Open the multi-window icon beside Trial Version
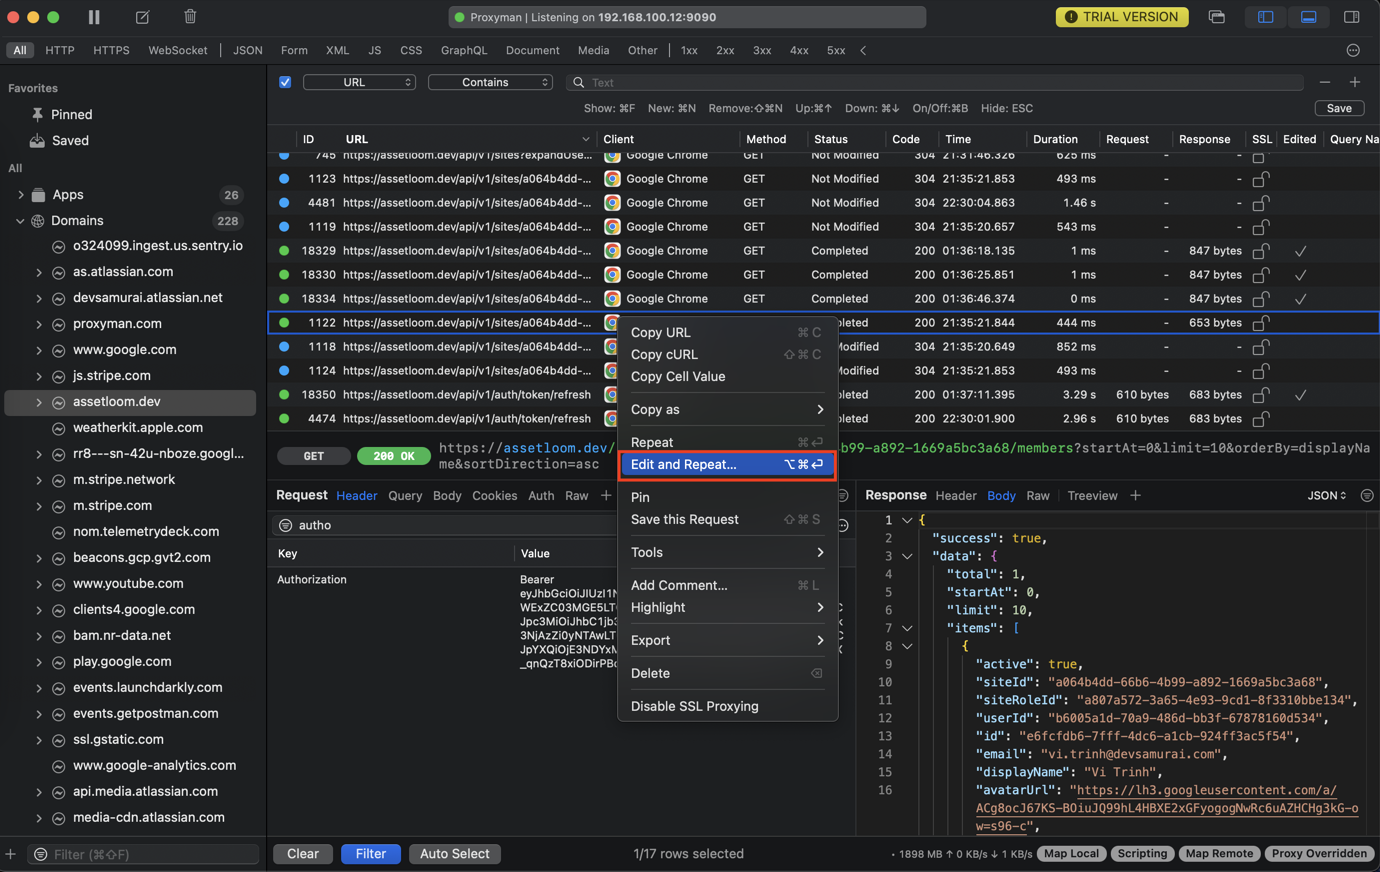1380x872 pixels. pos(1217,17)
